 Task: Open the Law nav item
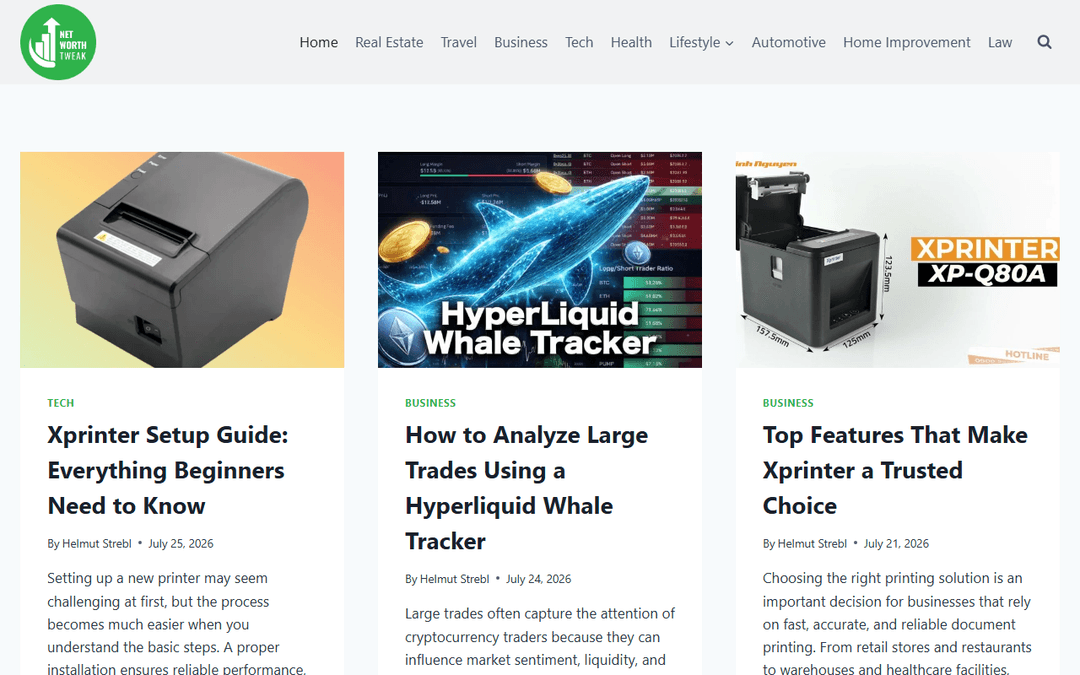coord(1000,42)
